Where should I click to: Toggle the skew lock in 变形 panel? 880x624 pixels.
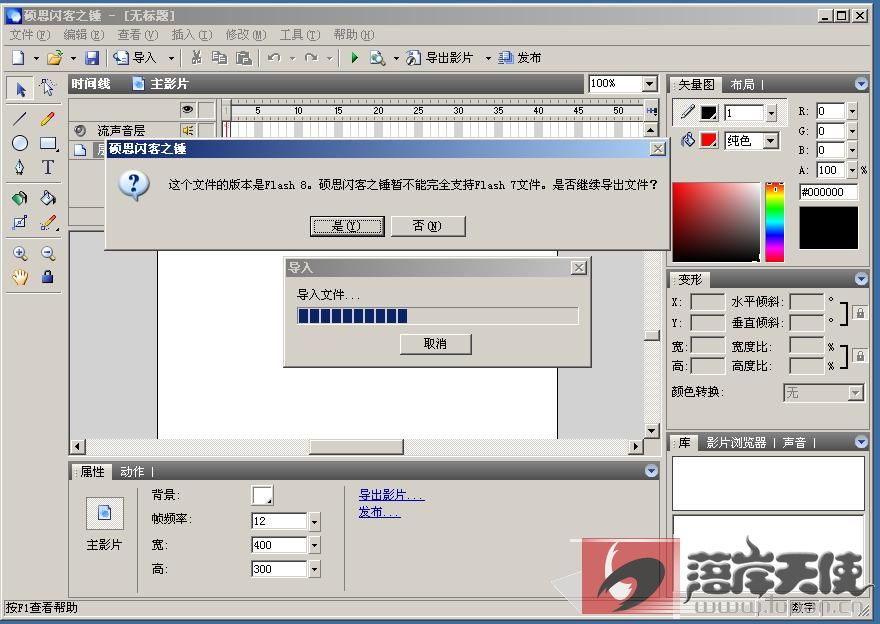[x=860, y=313]
